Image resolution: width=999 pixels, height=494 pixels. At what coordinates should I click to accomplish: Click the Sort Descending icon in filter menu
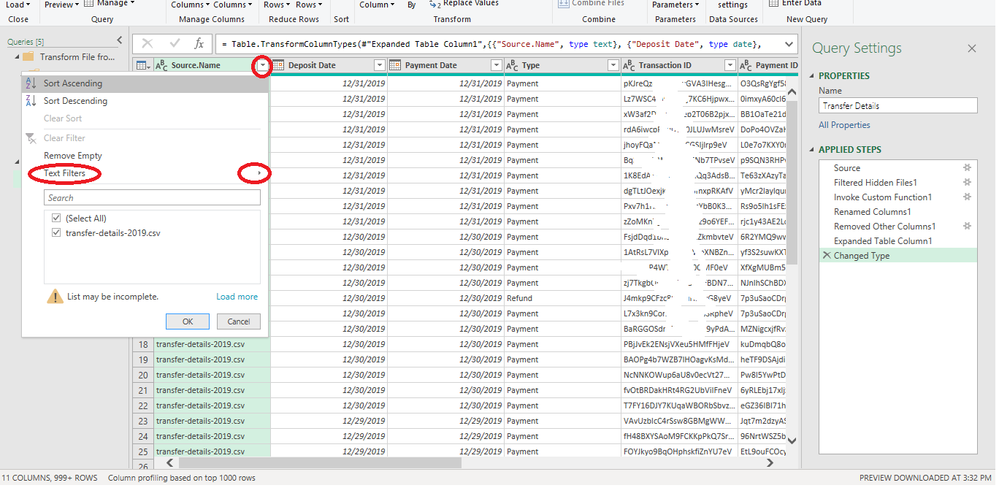tap(30, 101)
